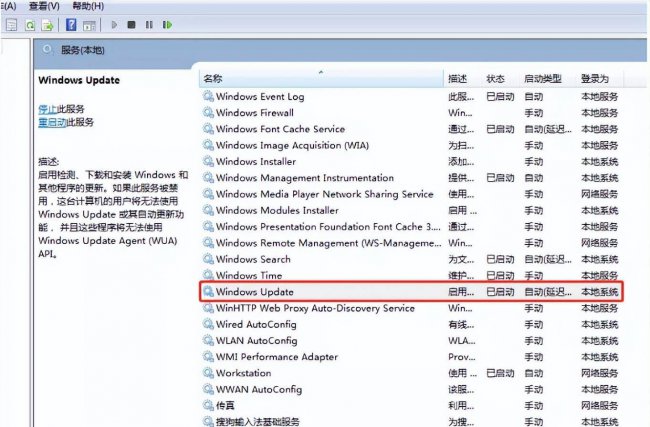
Task: Click the Properties sheet toolbar icon
Action: (12, 25)
